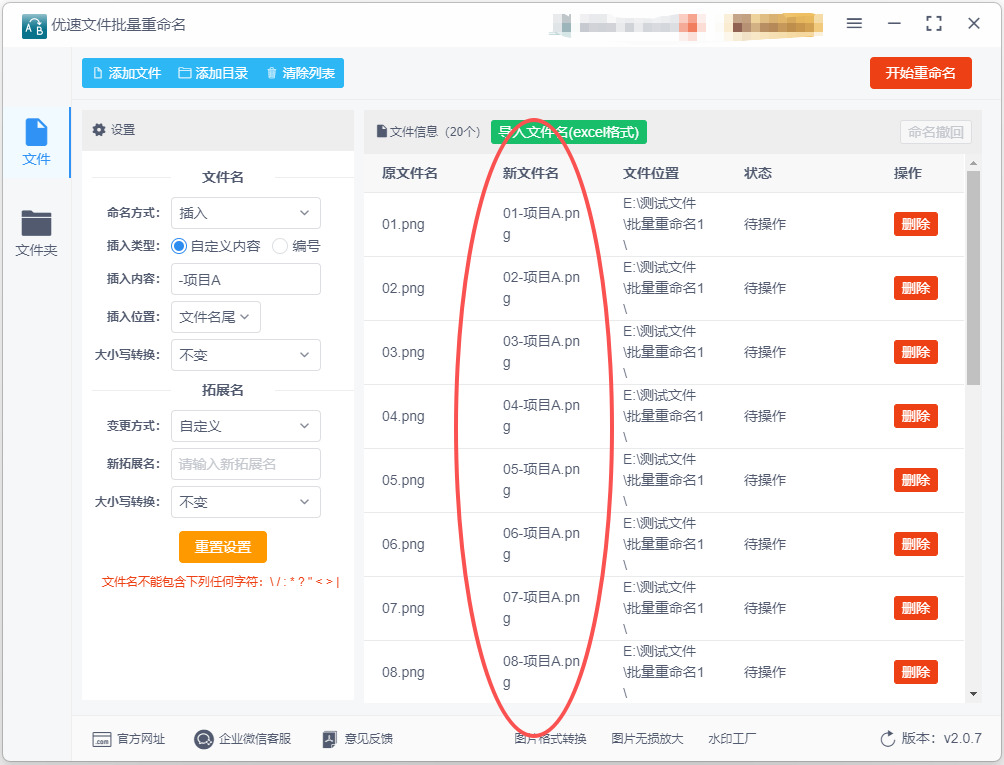Click the 新拓展名 input field
Viewport: 1004px width, 765px height.
tap(246, 464)
